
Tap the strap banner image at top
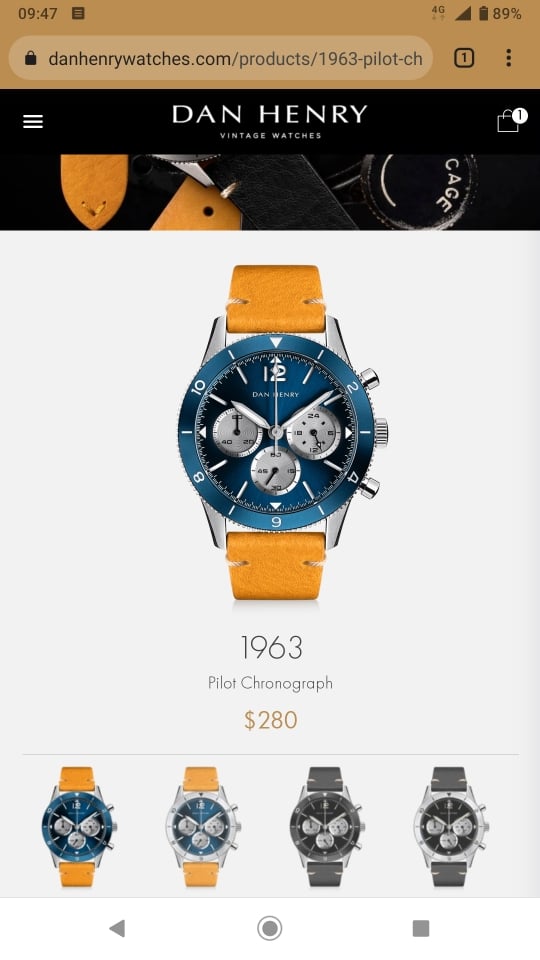pos(270,192)
